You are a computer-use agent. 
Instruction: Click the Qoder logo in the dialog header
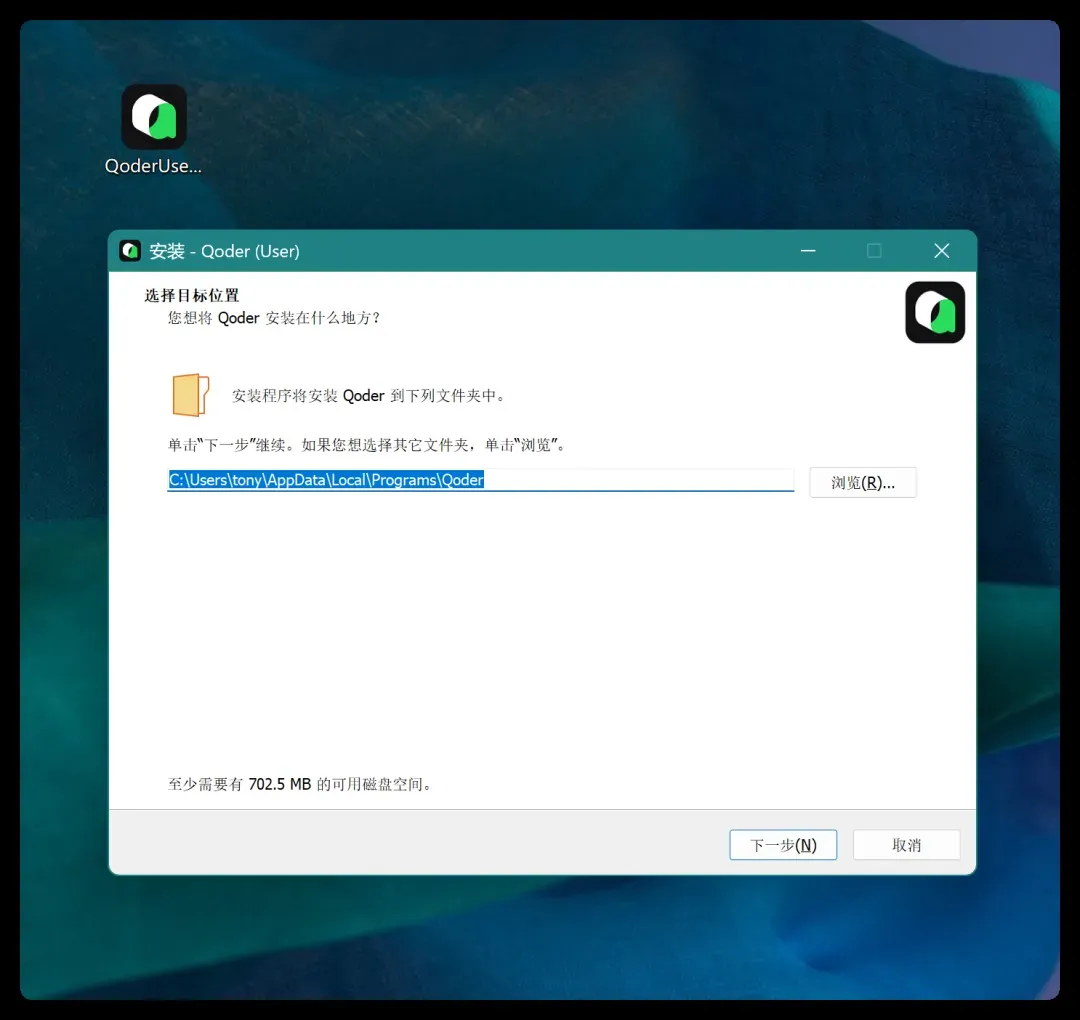[935, 312]
